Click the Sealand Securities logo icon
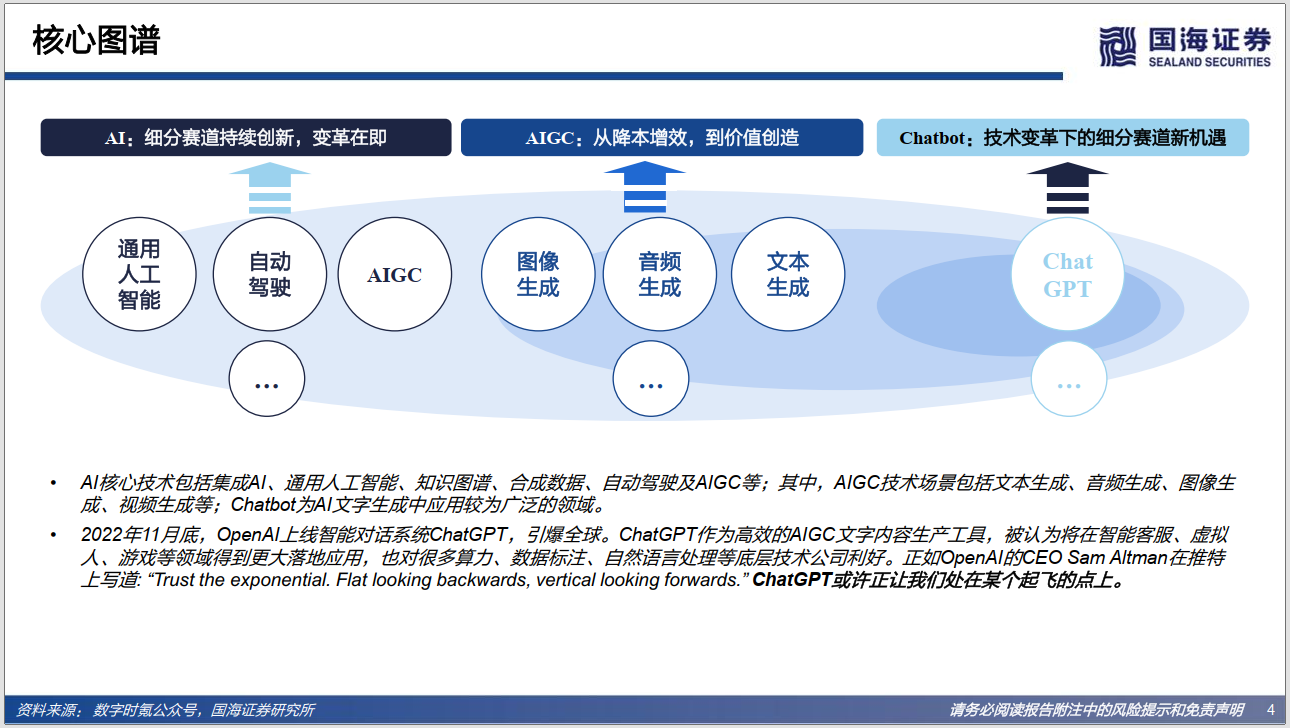The image size is (1290, 728). tap(1118, 47)
